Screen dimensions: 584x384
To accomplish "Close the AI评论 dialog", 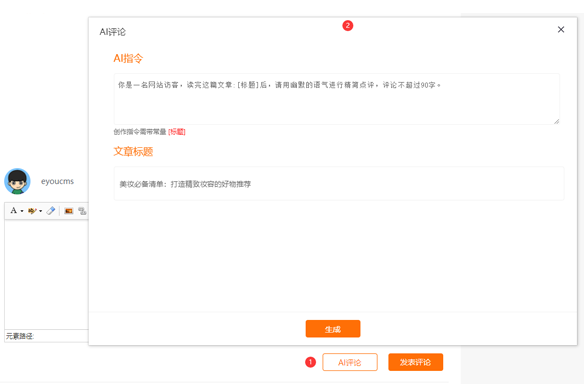I will pyautogui.click(x=561, y=29).
